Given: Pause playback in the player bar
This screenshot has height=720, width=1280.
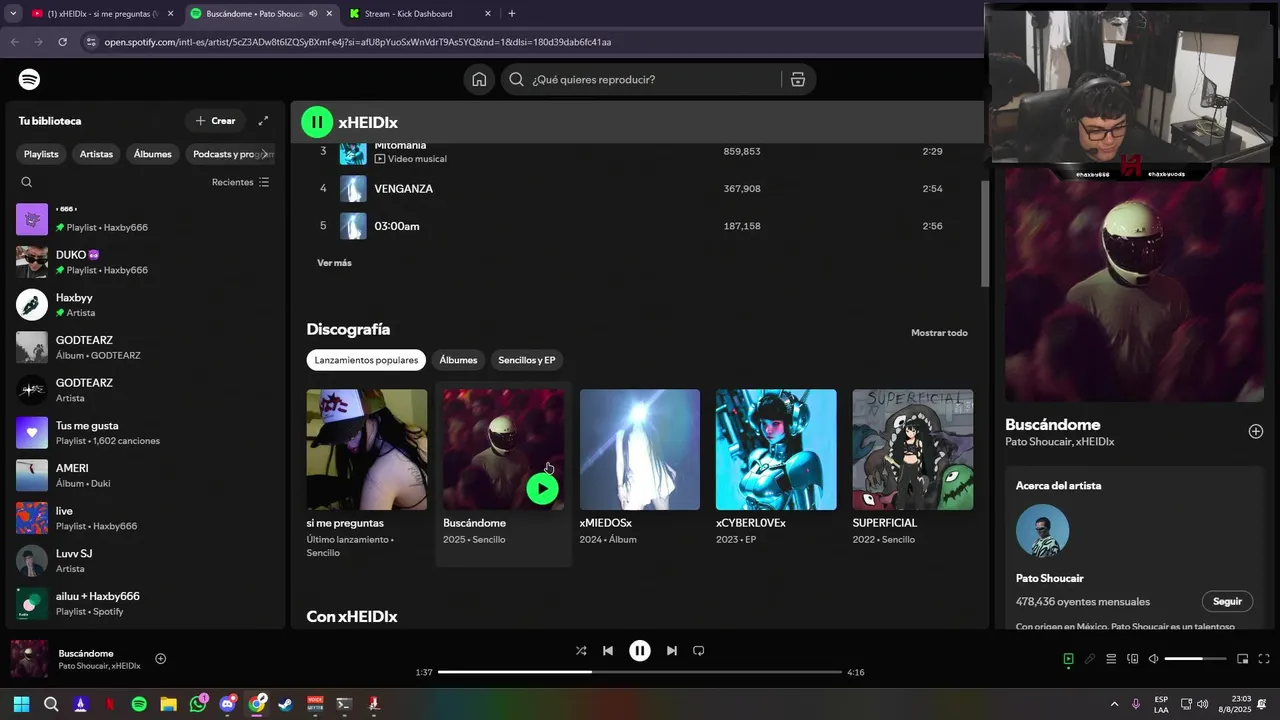Looking at the screenshot, I should [640, 650].
